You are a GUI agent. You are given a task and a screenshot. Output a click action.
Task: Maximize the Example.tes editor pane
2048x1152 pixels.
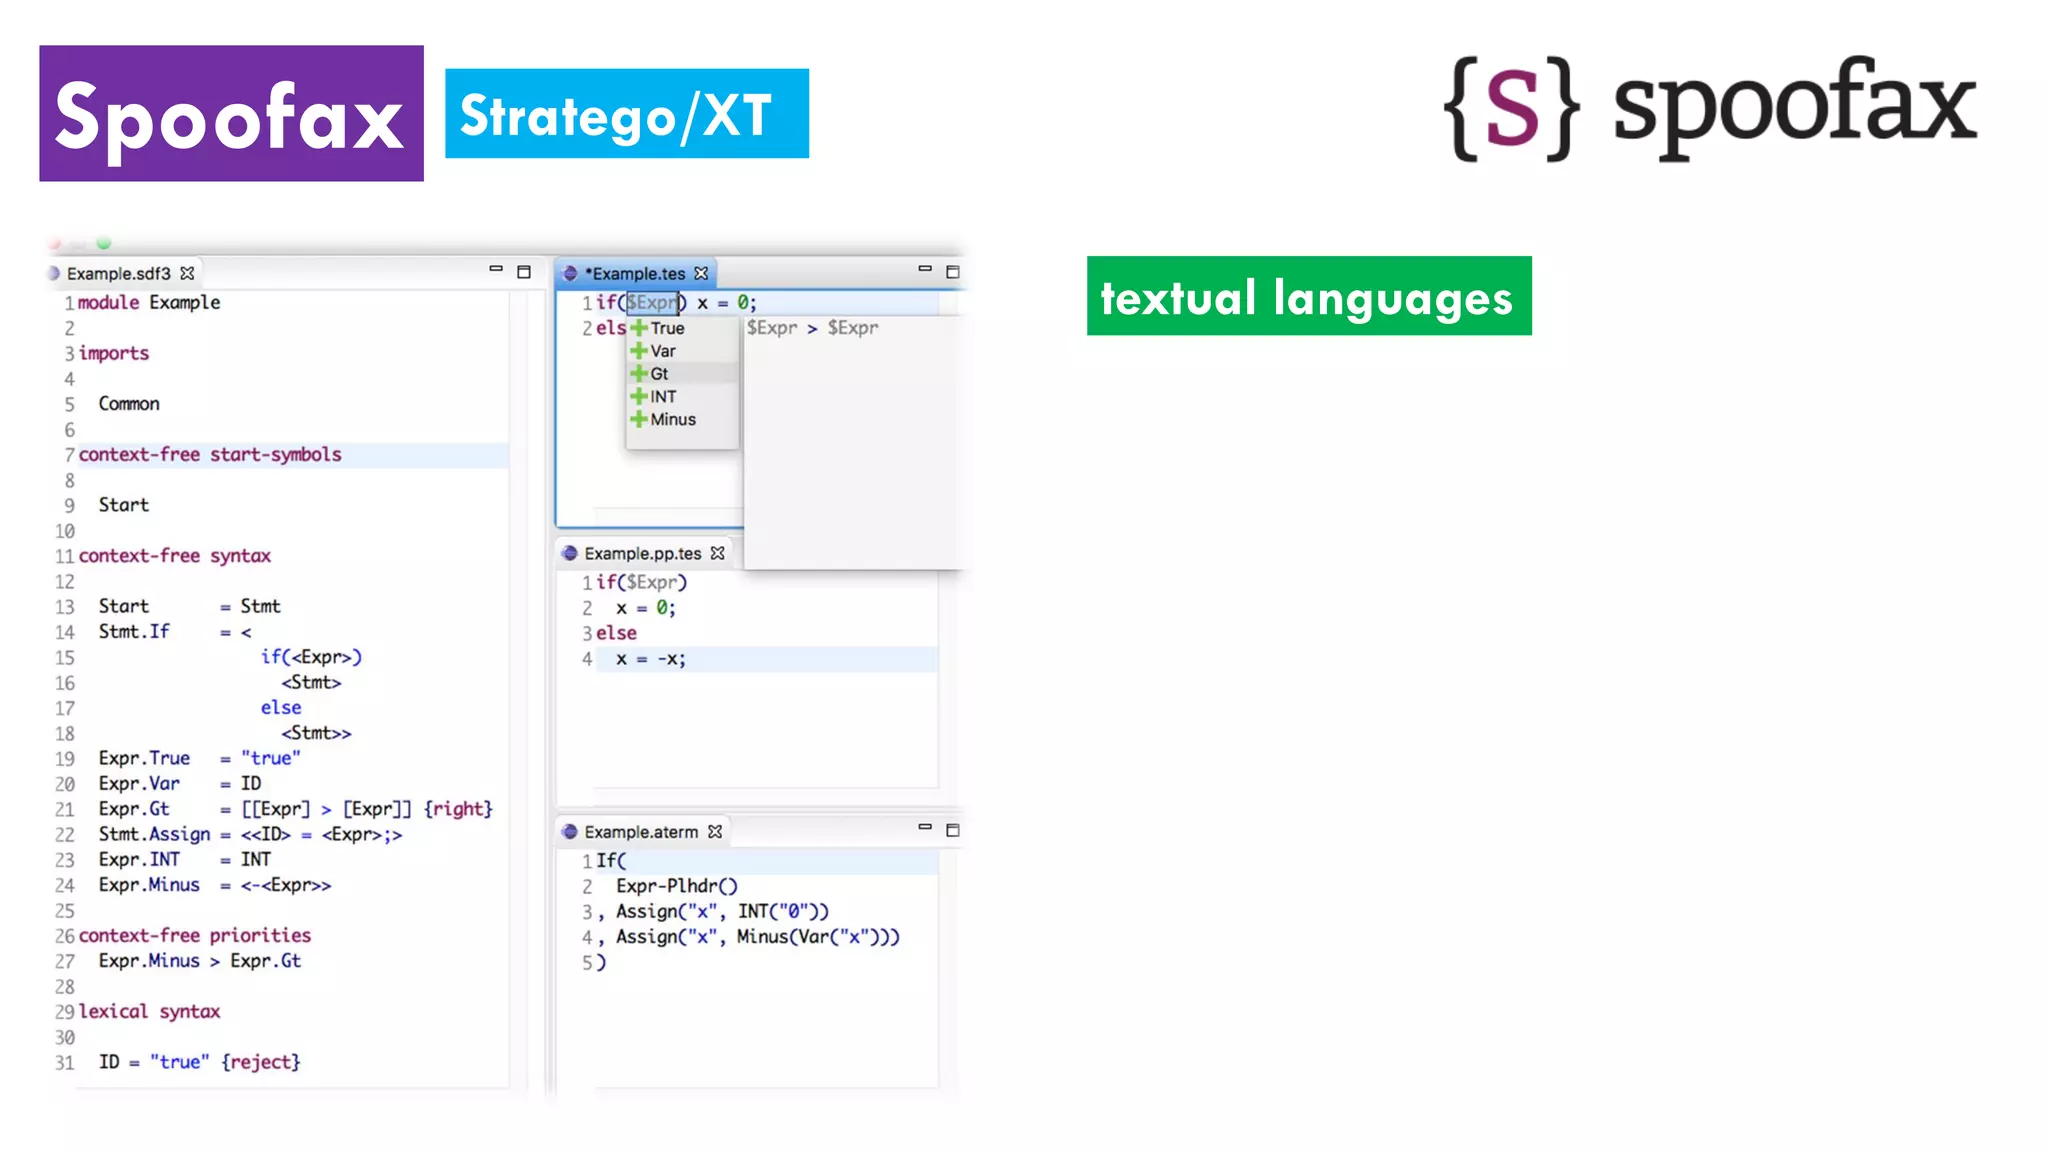tap(952, 272)
